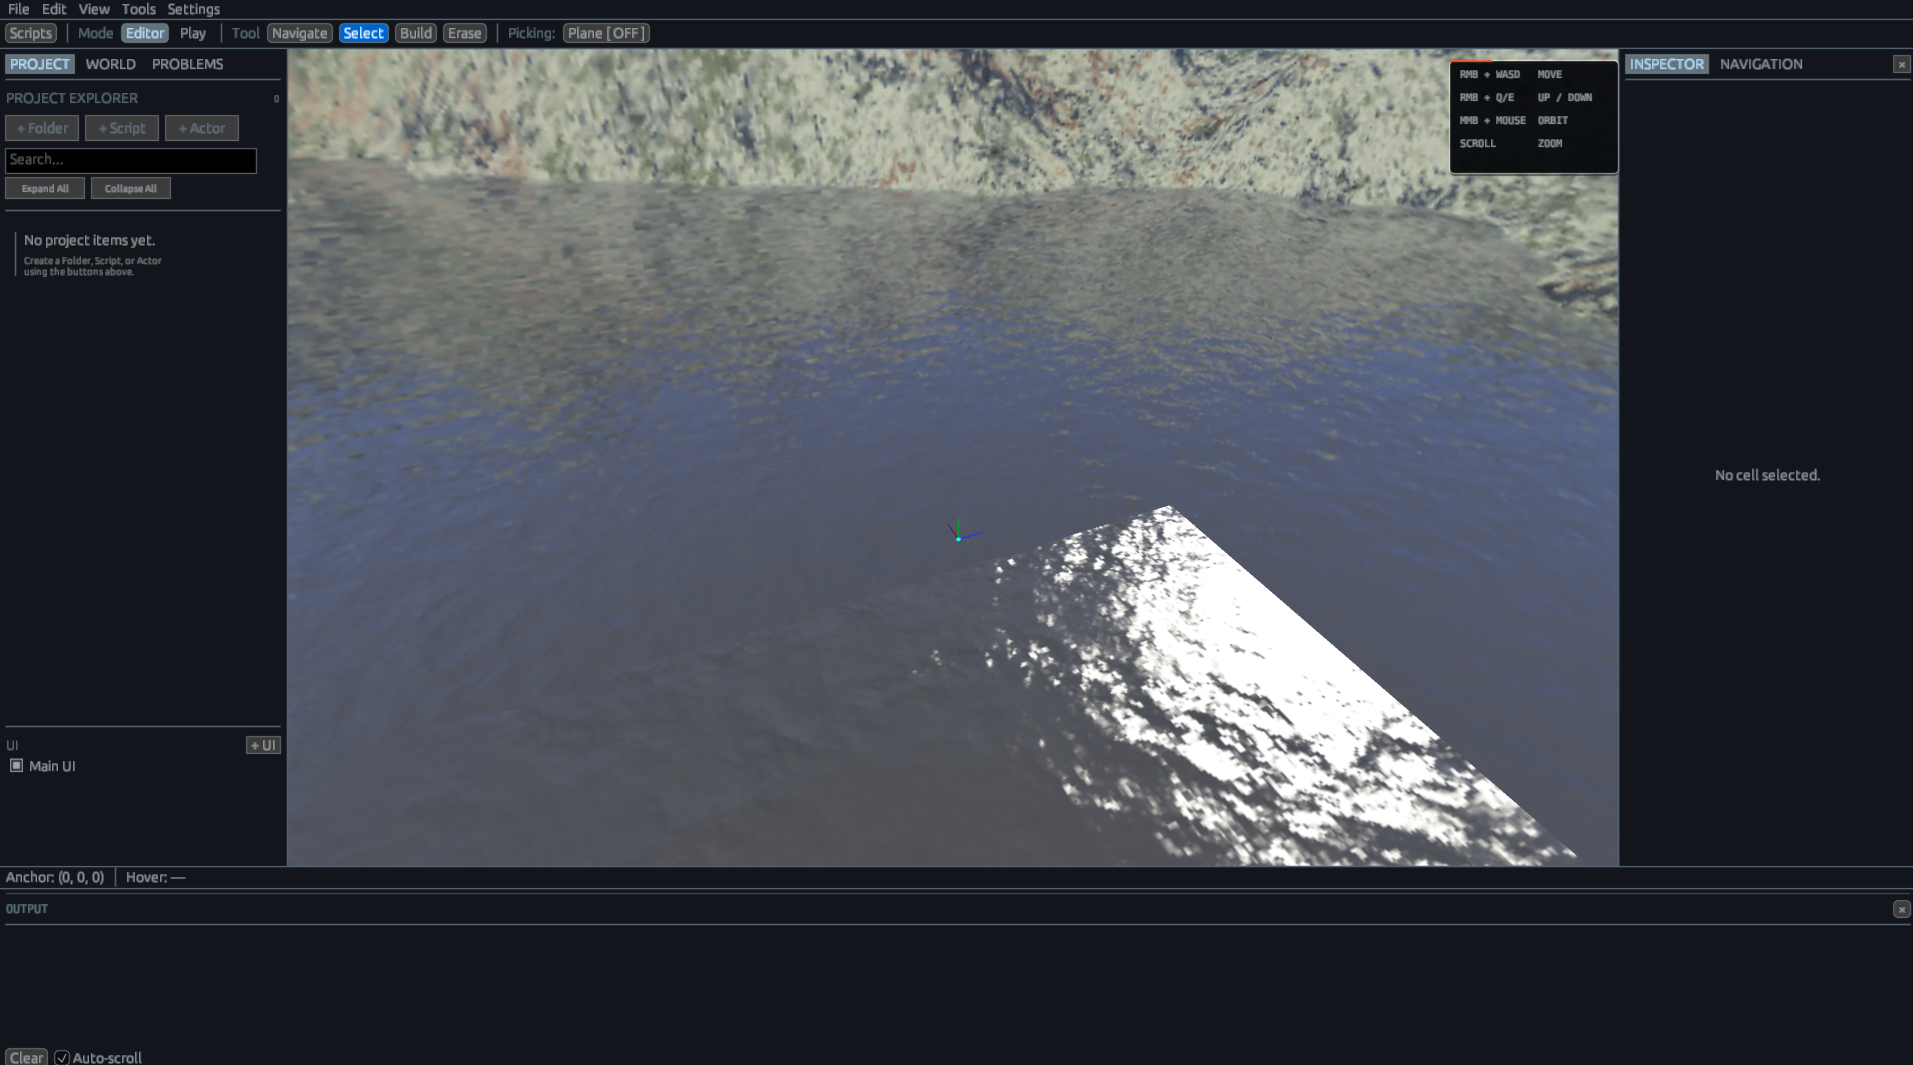This screenshot has height=1065, width=1913.
Task: Activate the Select tool
Action: tap(363, 33)
